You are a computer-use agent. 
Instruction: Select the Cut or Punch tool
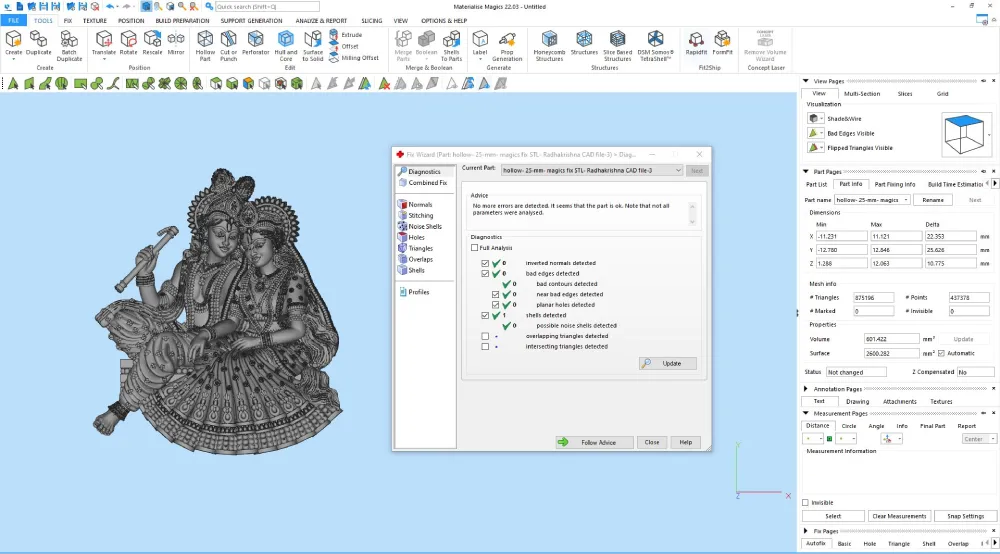click(x=228, y=46)
